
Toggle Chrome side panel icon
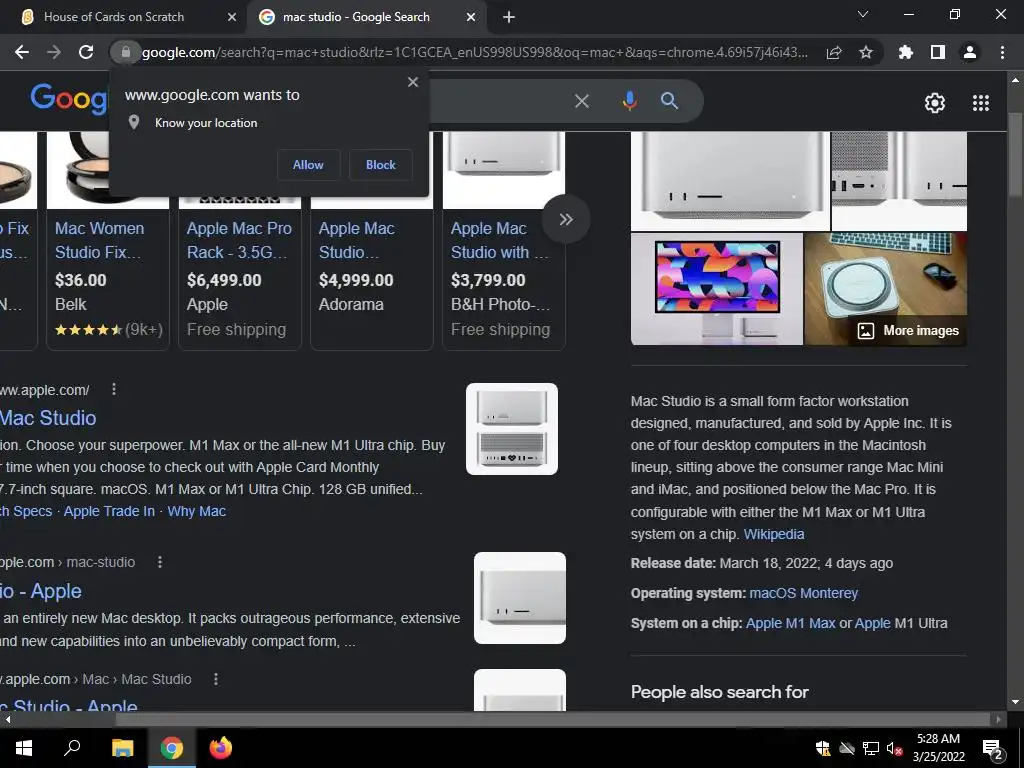coord(938,52)
